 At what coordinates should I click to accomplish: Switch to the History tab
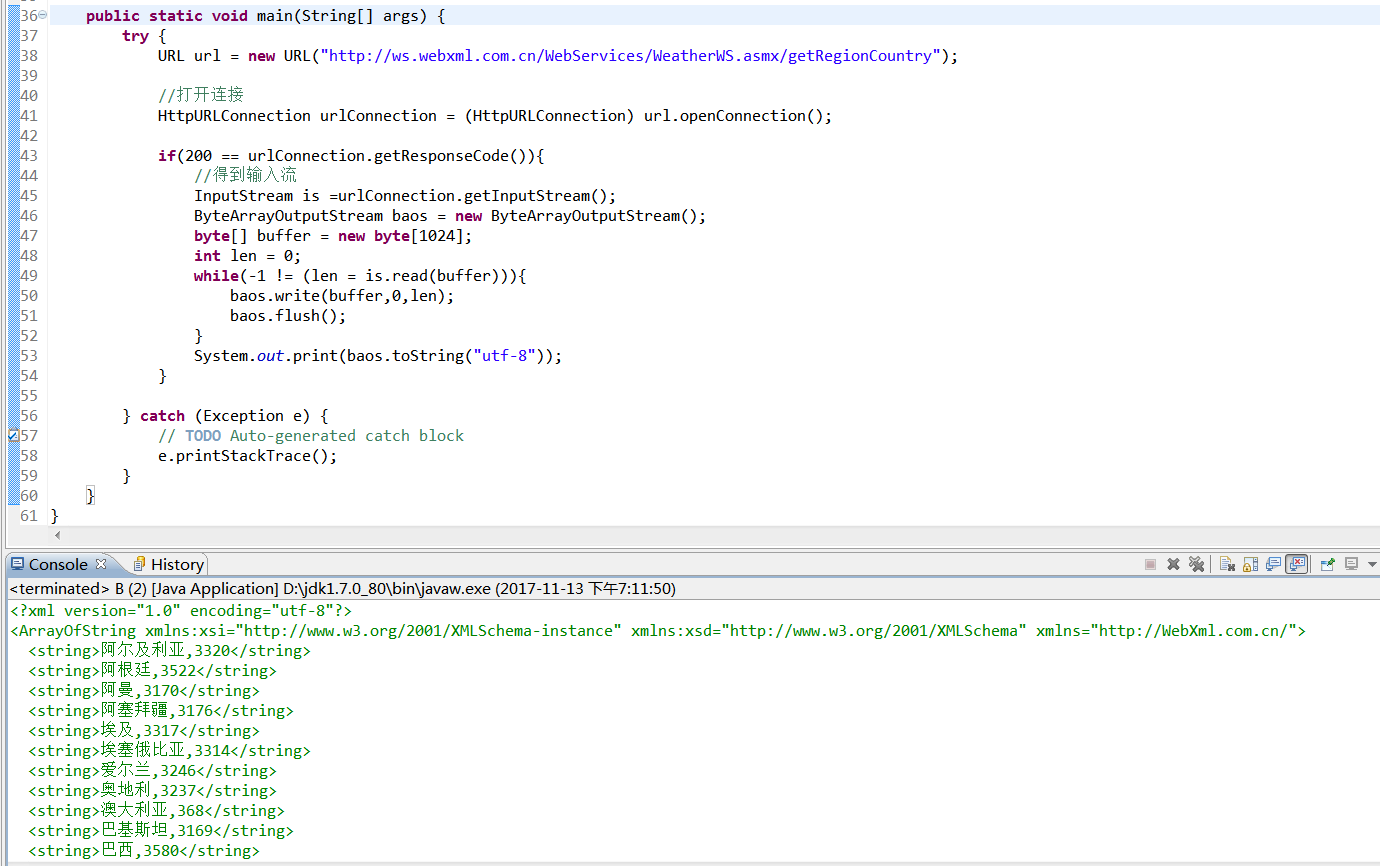click(x=168, y=564)
